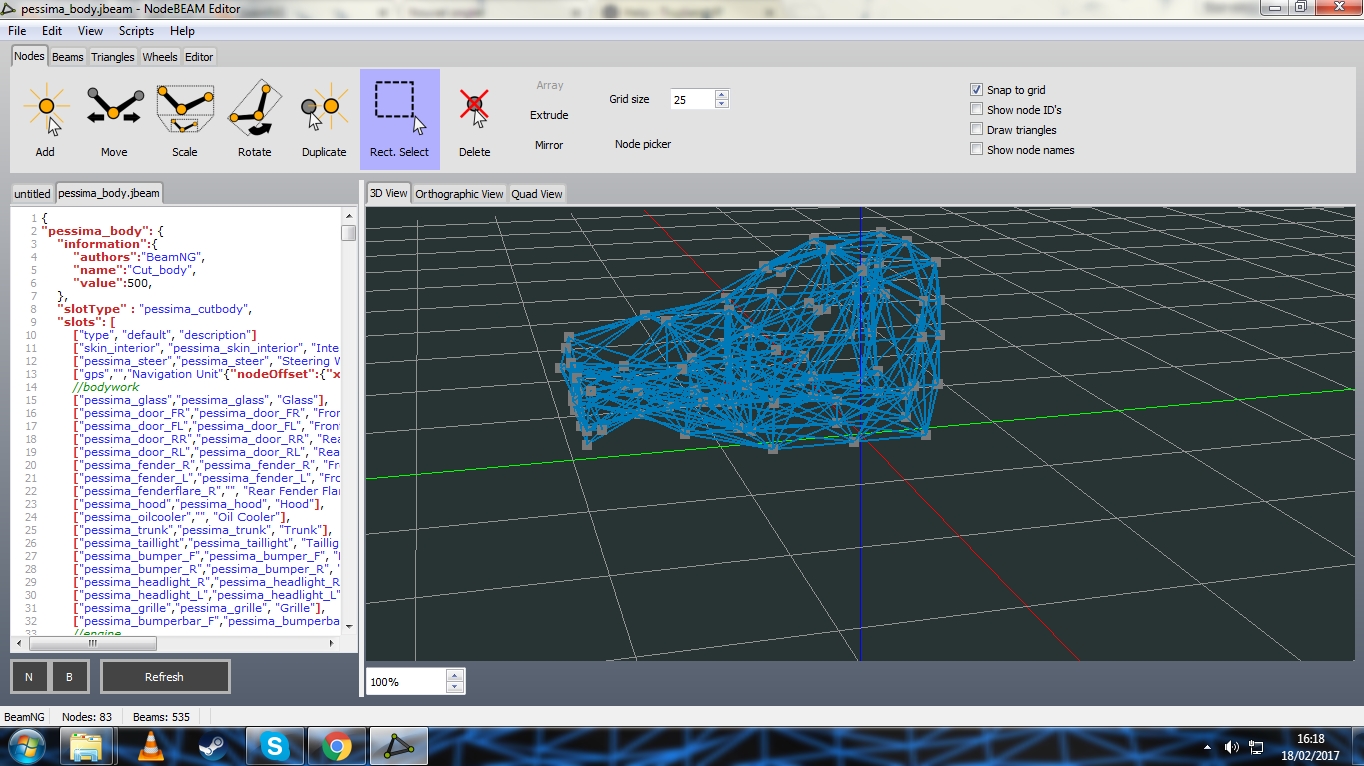Open the Help menu
Screen dimensions: 1364x766
182,31
